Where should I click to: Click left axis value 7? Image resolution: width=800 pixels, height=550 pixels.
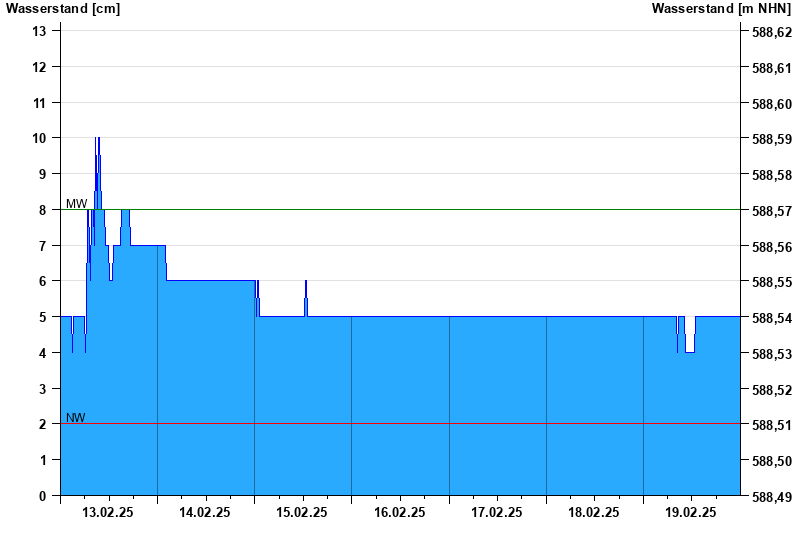[x=42, y=245]
